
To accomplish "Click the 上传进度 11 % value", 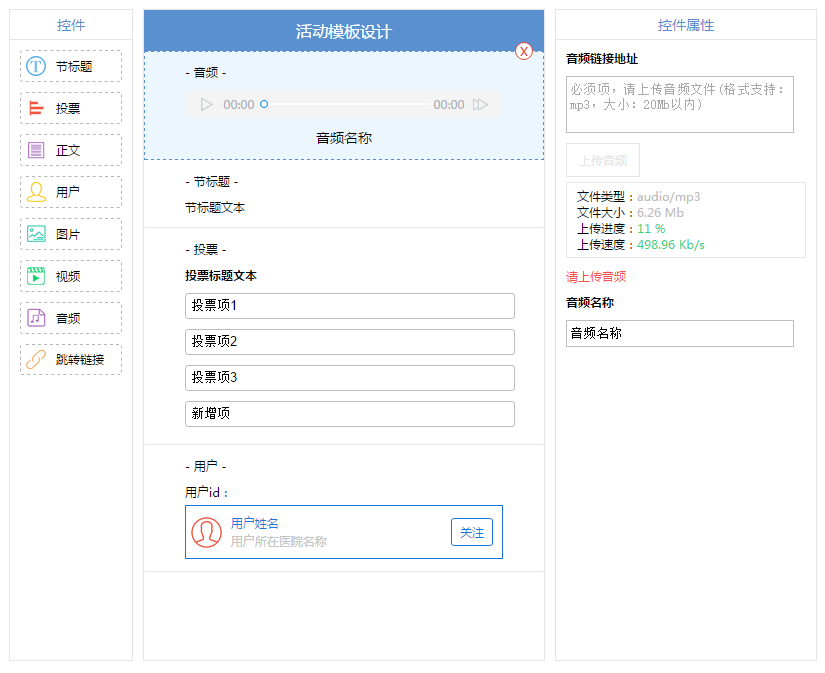I will click(651, 229).
